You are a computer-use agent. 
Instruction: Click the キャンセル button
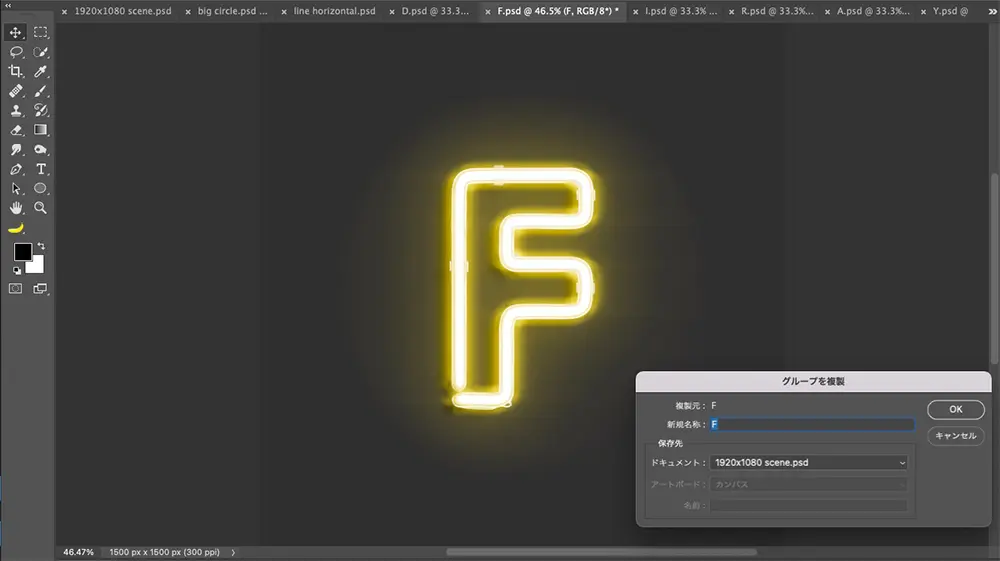955,436
